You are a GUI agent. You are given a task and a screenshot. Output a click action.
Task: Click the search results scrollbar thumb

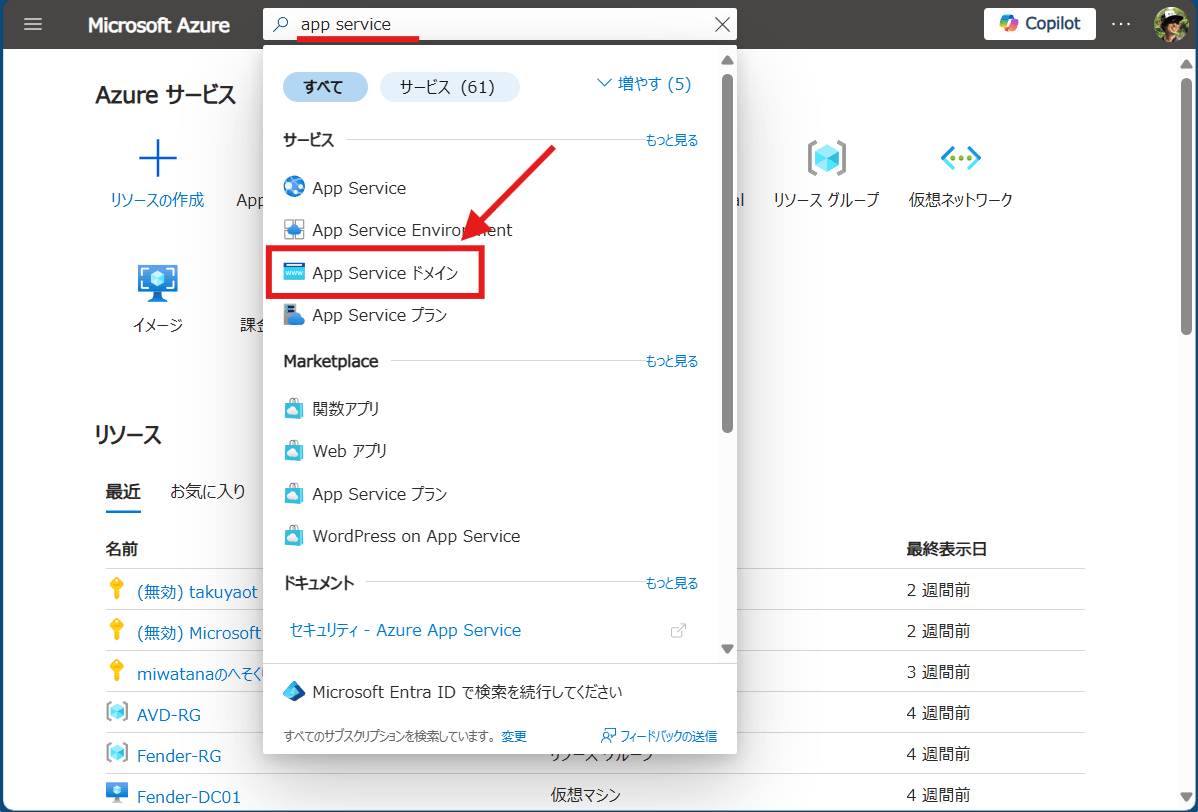coord(727,253)
